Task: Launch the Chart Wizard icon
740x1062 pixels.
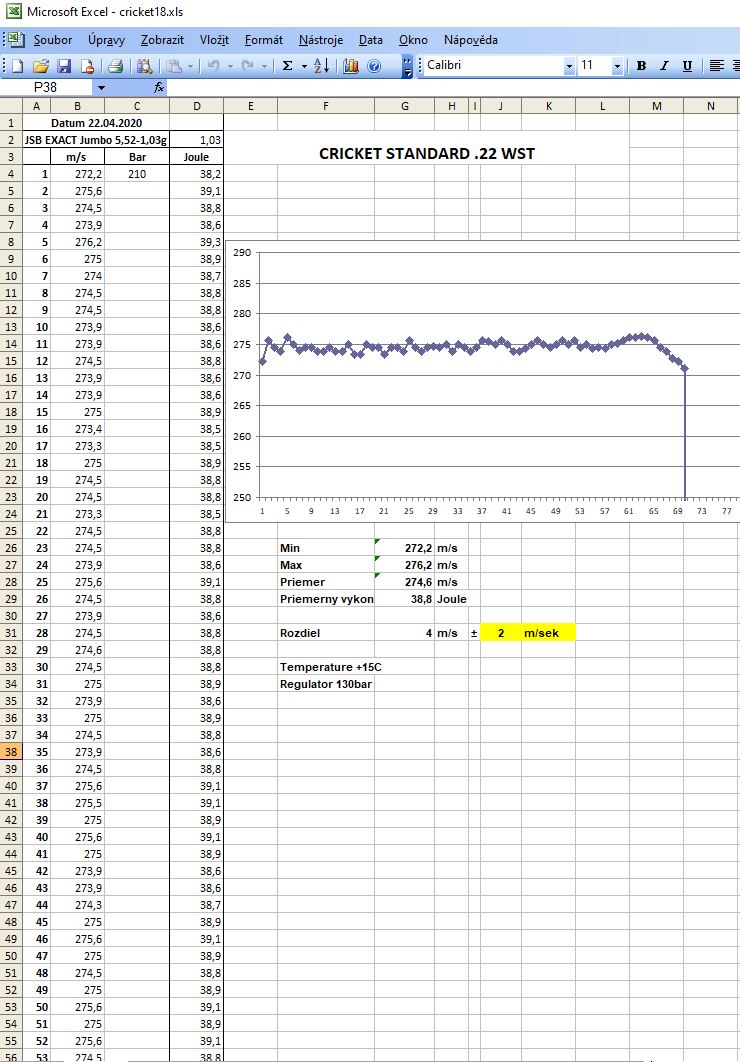Action: click(351, 66)
